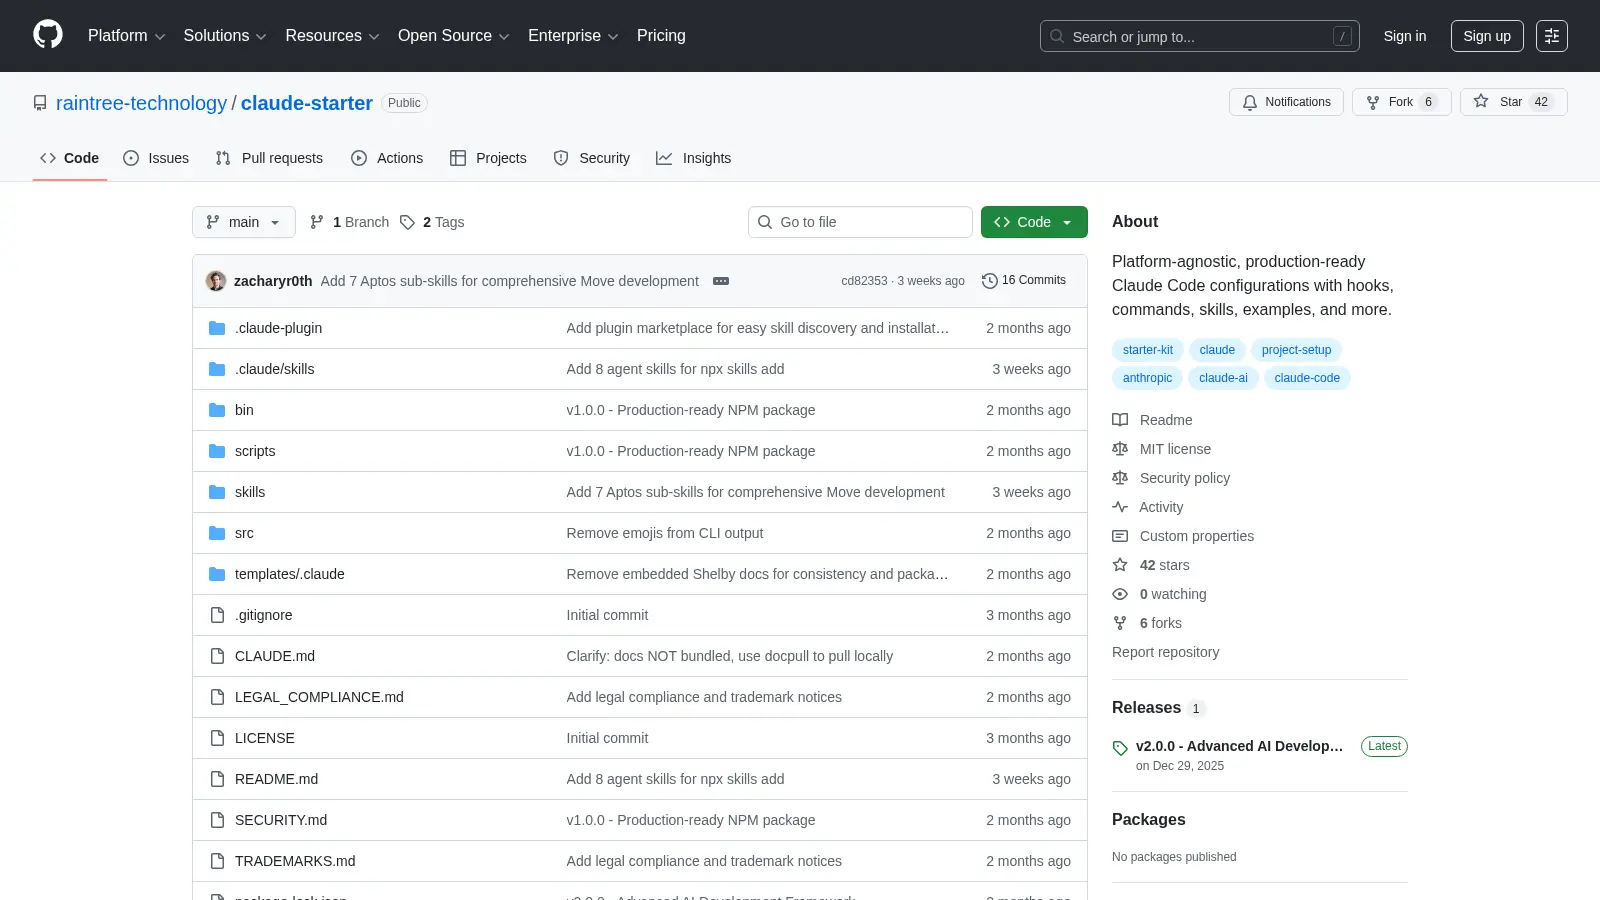Click the branch icon beside 1 Branch
The image size is (1600, 900).
pyautogui.click(x=317, y=222)
